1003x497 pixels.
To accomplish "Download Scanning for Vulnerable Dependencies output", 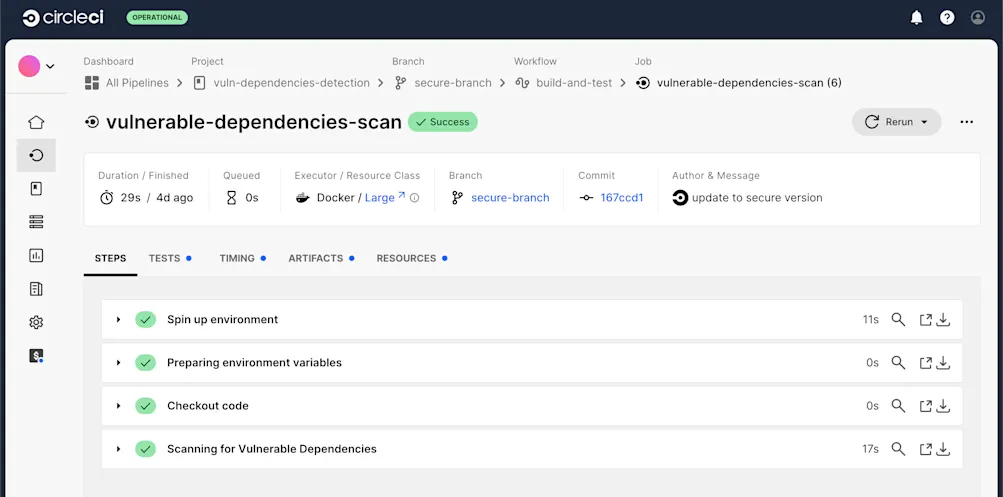I will (x=943, y=449).
